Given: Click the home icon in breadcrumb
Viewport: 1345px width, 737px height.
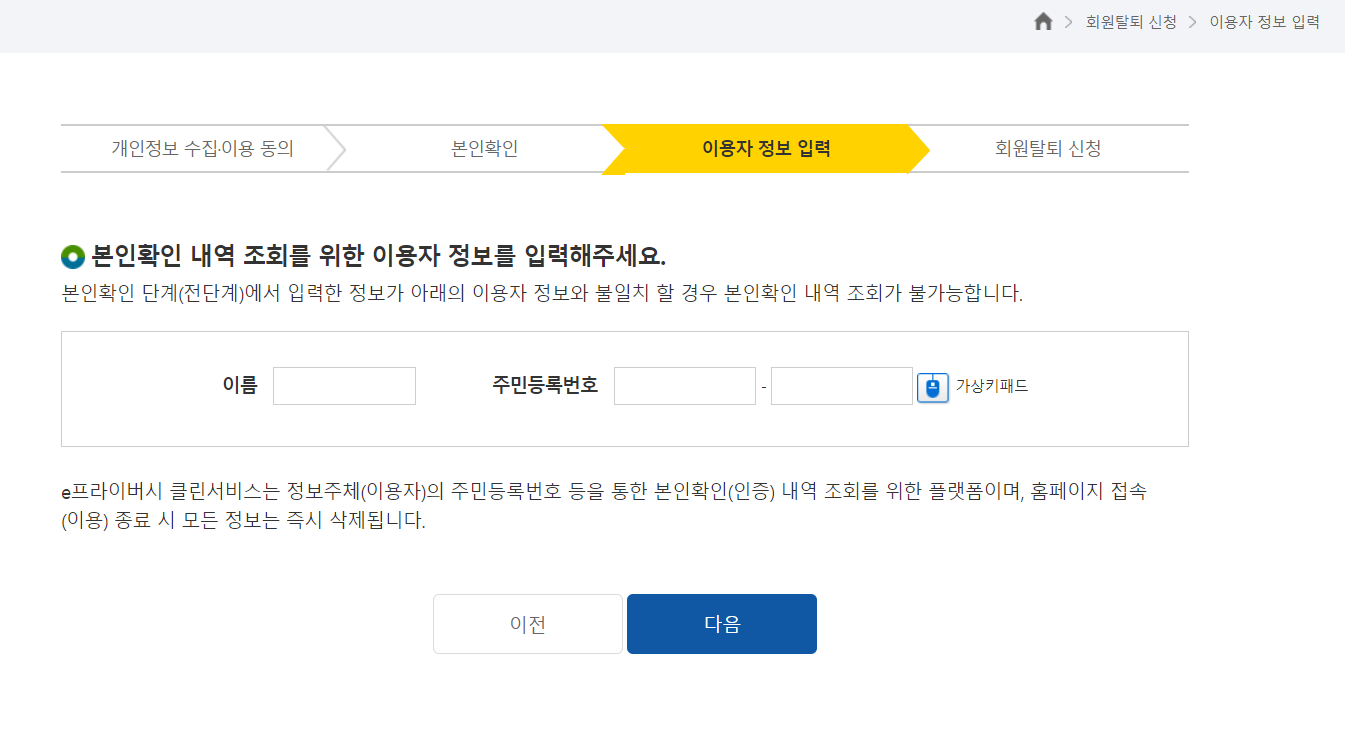Looking at the screenshot, I should 1043,21.
